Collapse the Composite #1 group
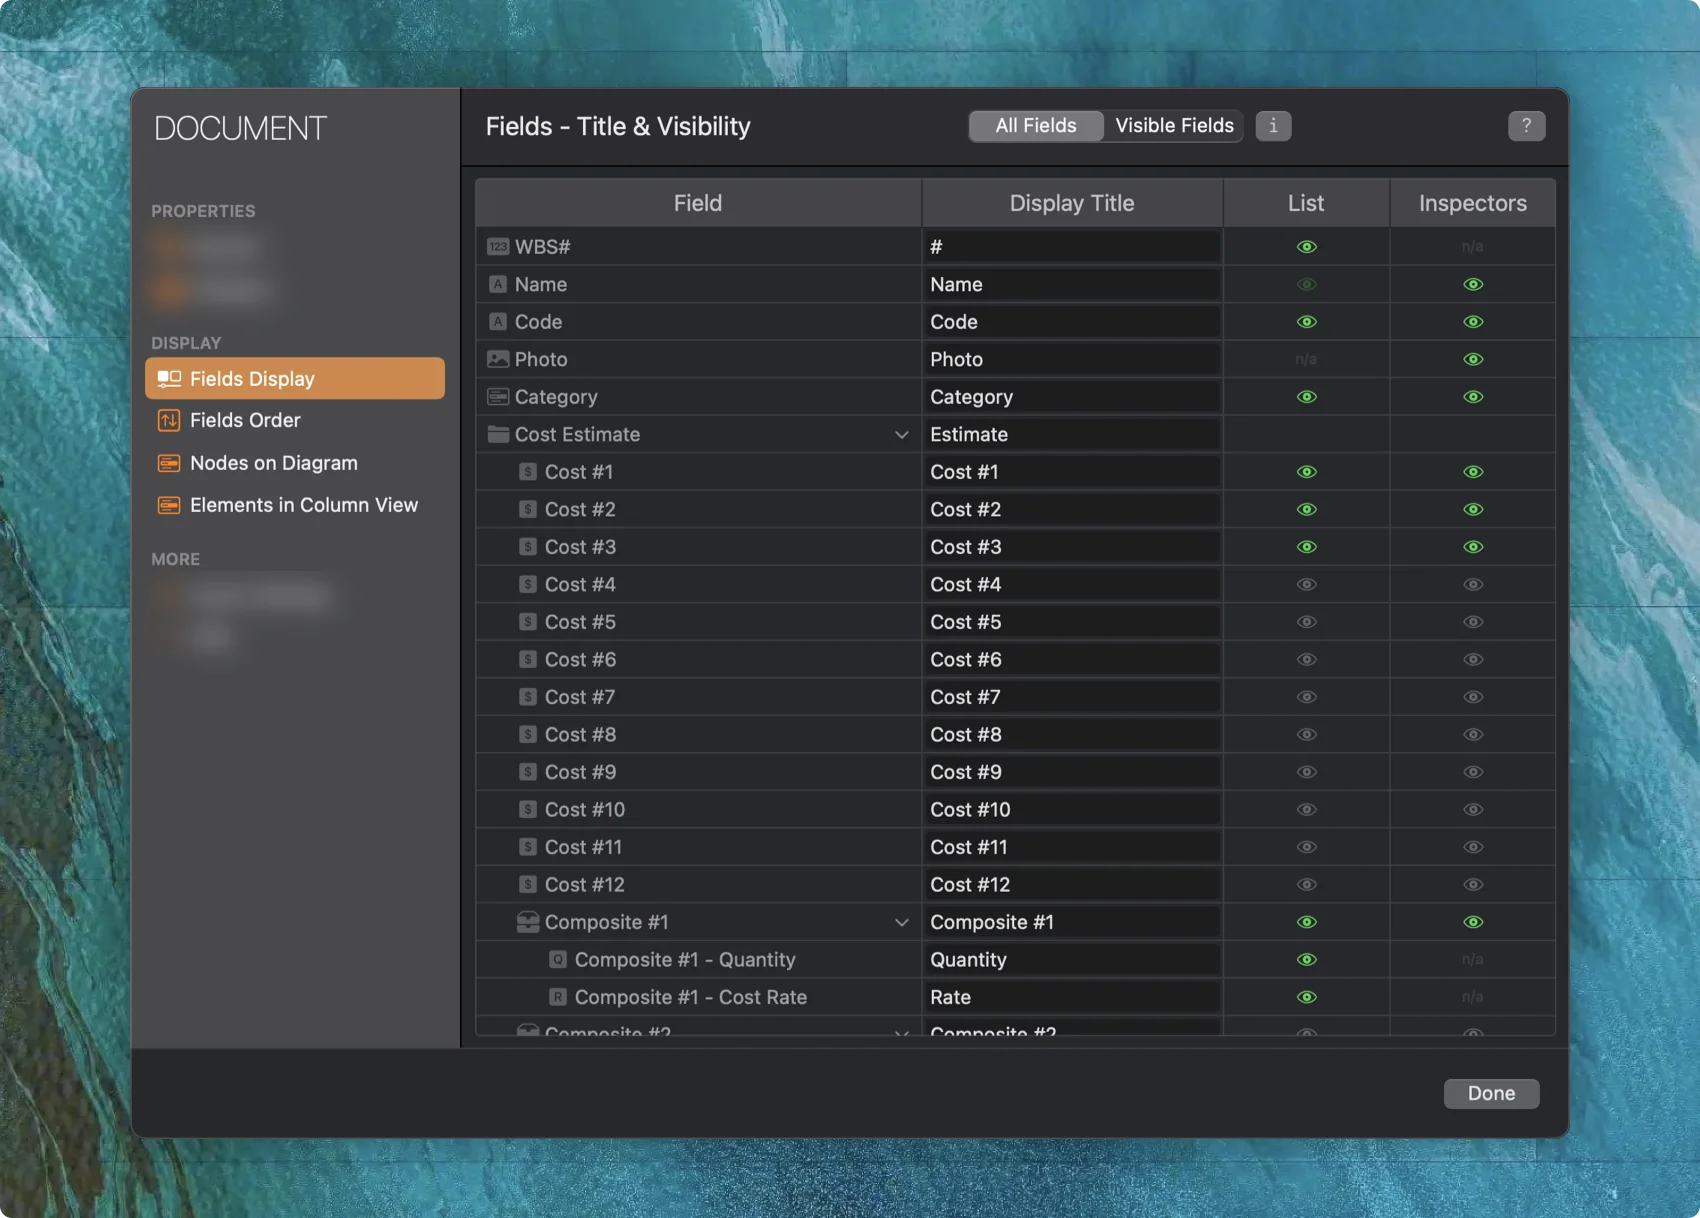 coord(901,921)
